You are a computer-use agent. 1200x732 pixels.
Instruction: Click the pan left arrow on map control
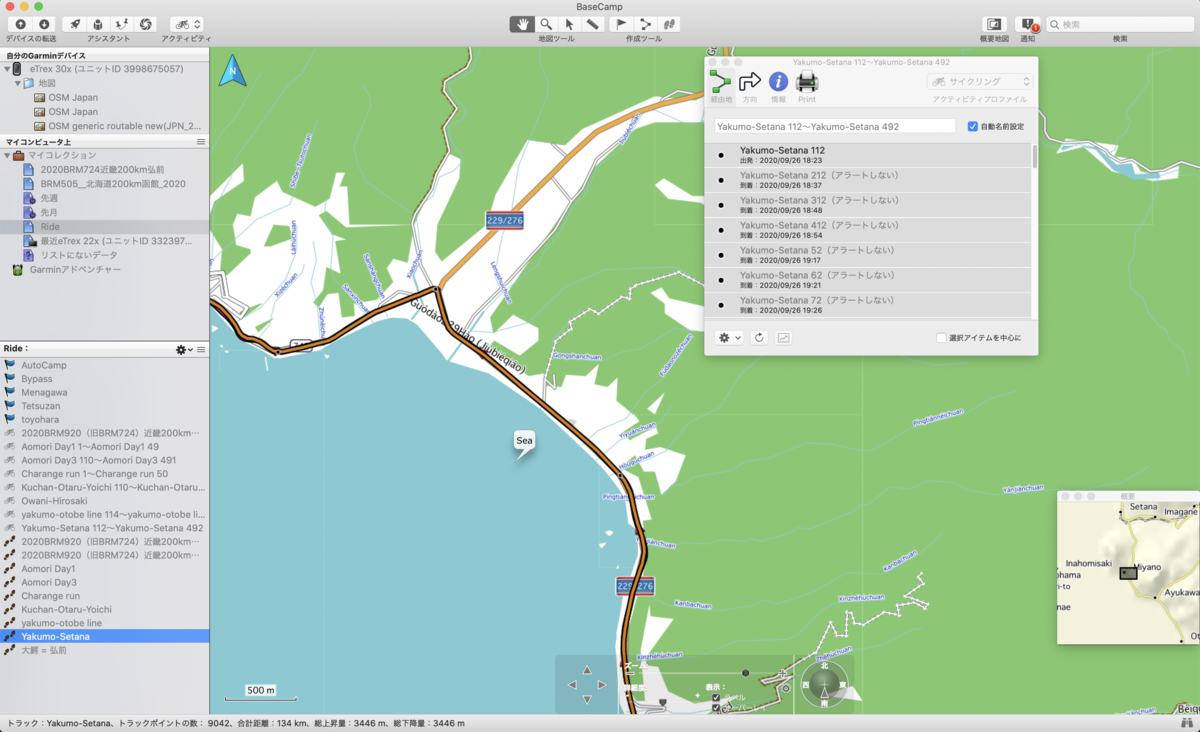click(572, 684)
